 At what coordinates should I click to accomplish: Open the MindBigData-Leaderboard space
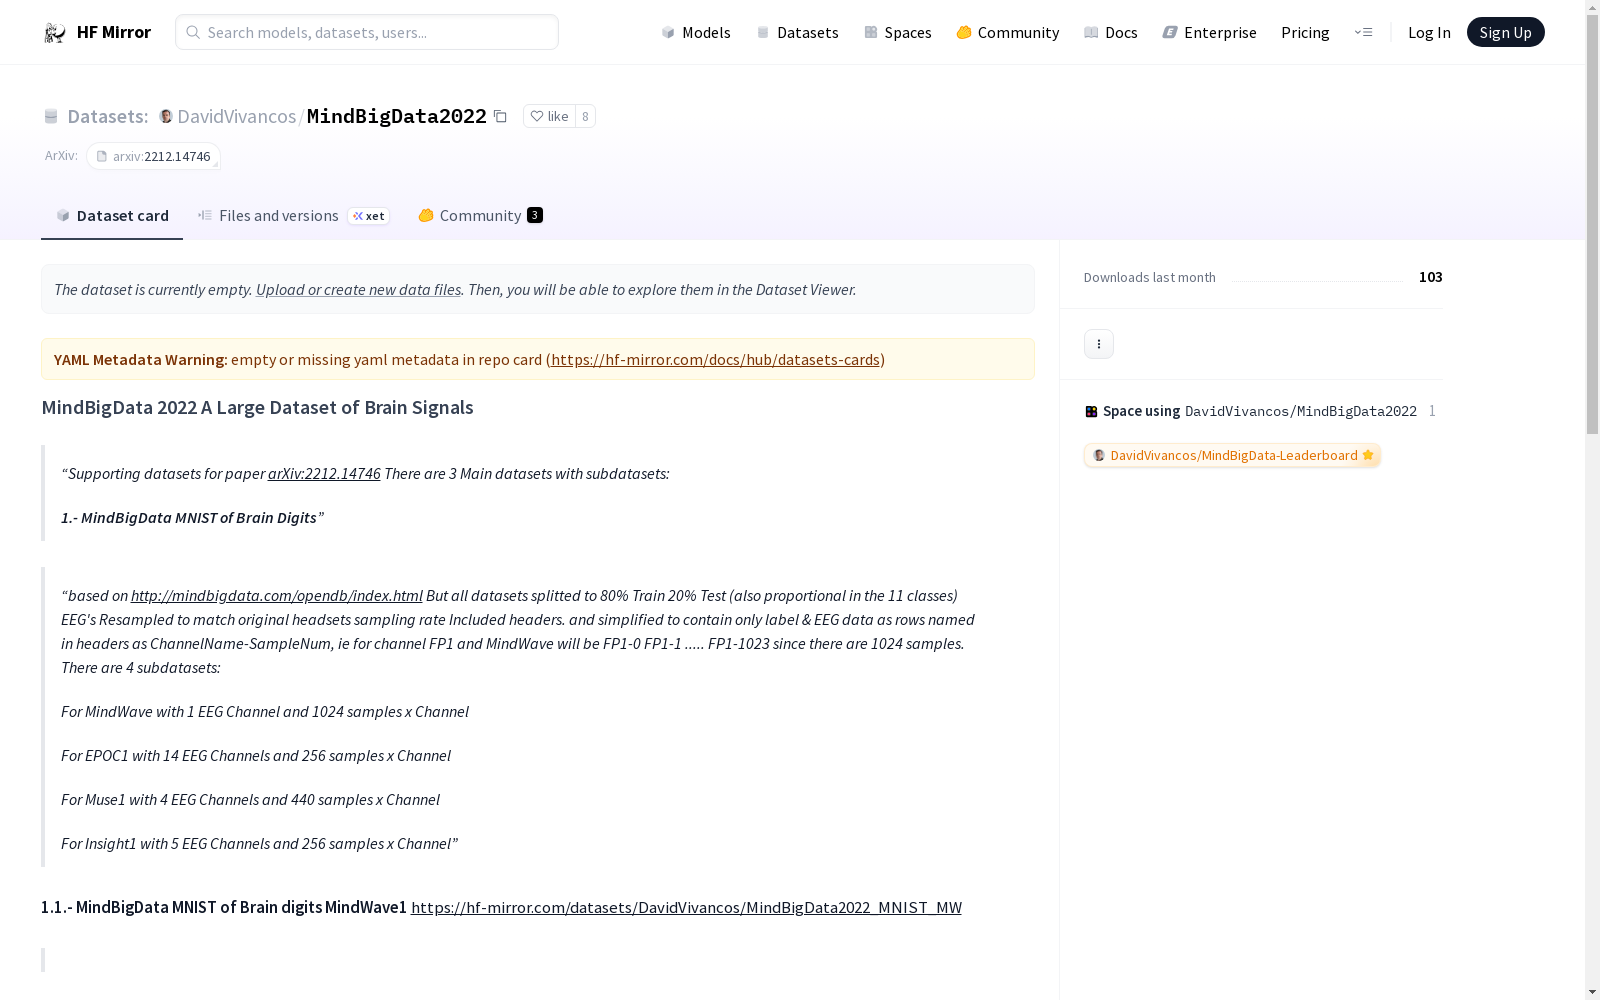pos(1232,455)
